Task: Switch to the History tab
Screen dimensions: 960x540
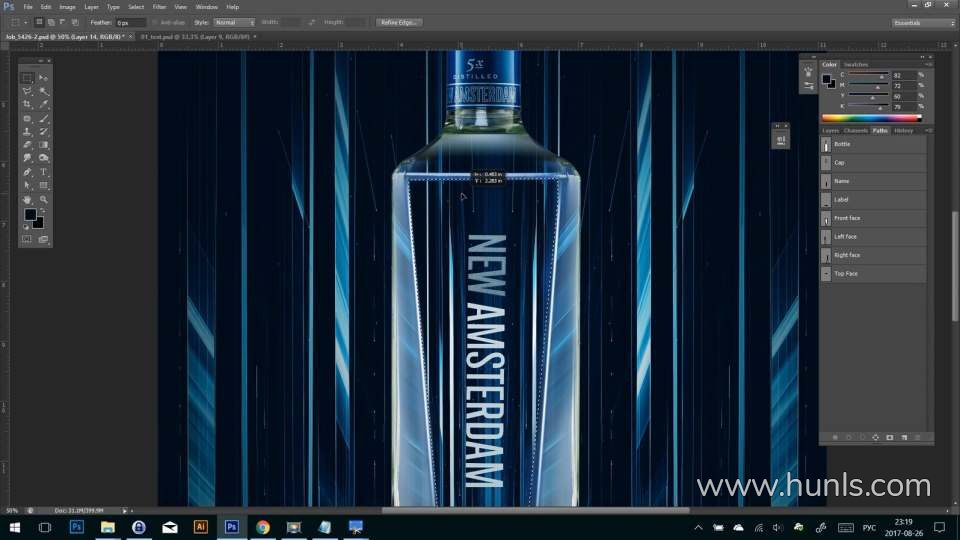Action: pos(903,130)
